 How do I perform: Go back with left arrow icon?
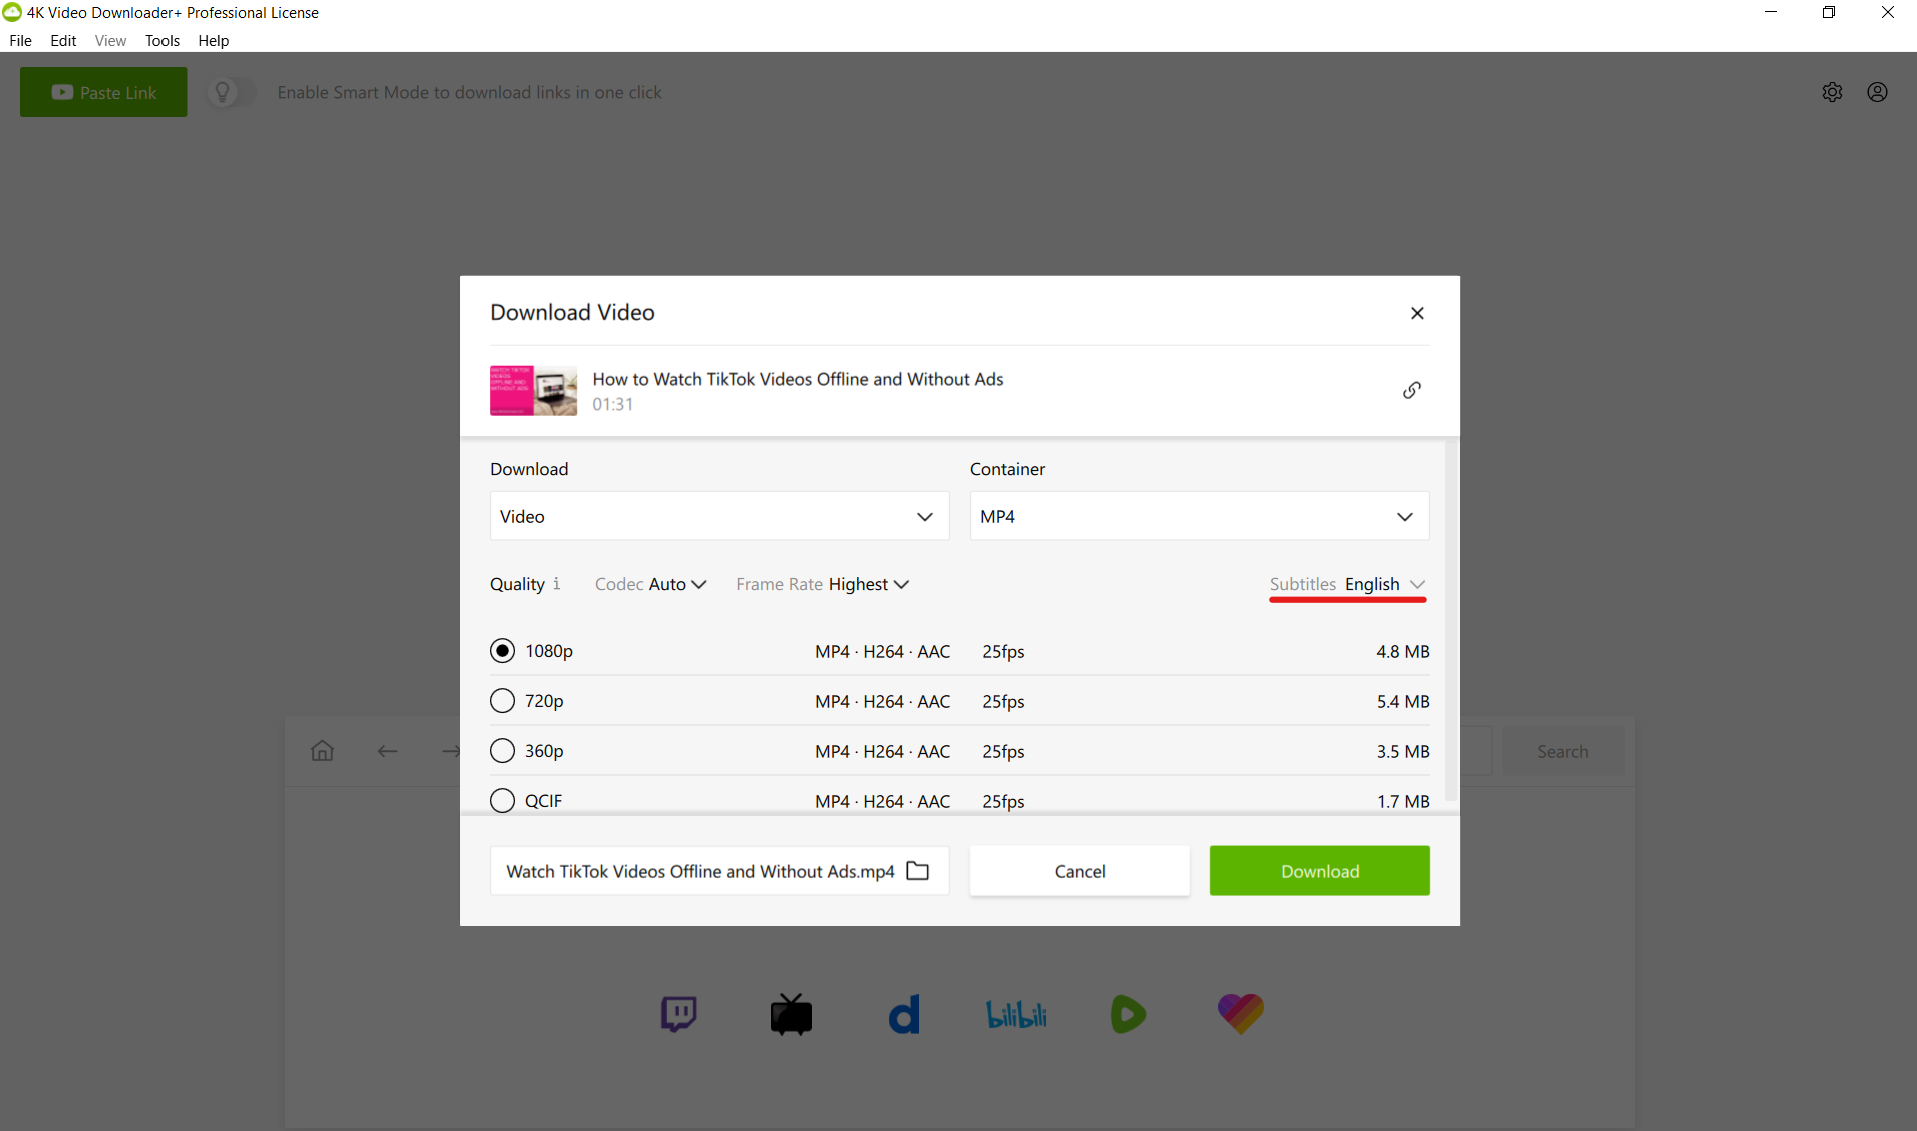388,751
